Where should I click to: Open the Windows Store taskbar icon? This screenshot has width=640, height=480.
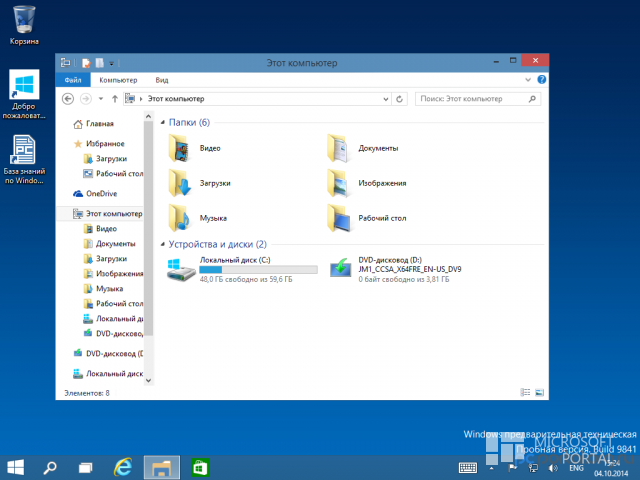point(200,468)
